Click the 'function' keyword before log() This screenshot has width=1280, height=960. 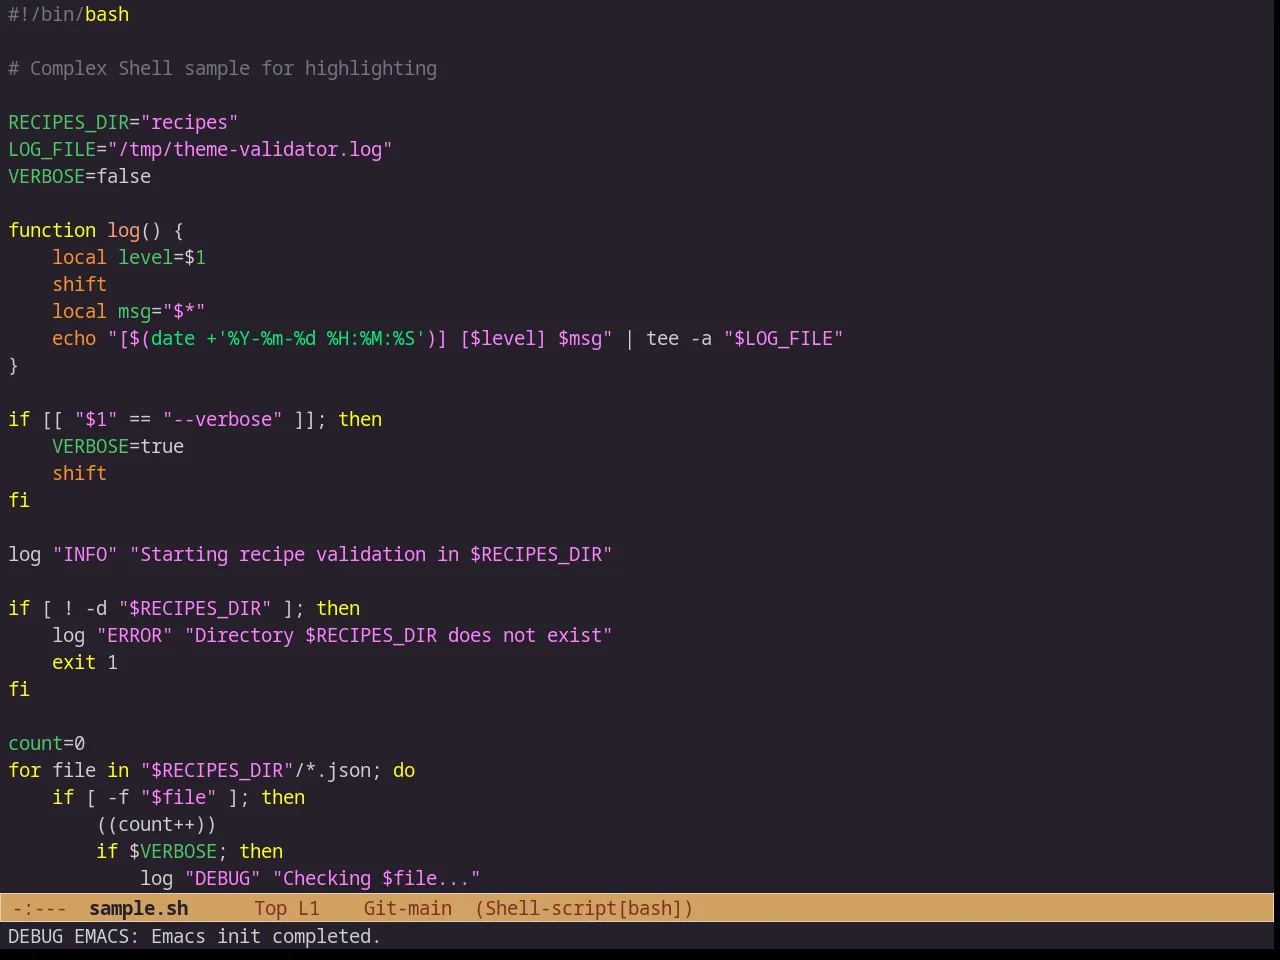[x=52, y=230]
